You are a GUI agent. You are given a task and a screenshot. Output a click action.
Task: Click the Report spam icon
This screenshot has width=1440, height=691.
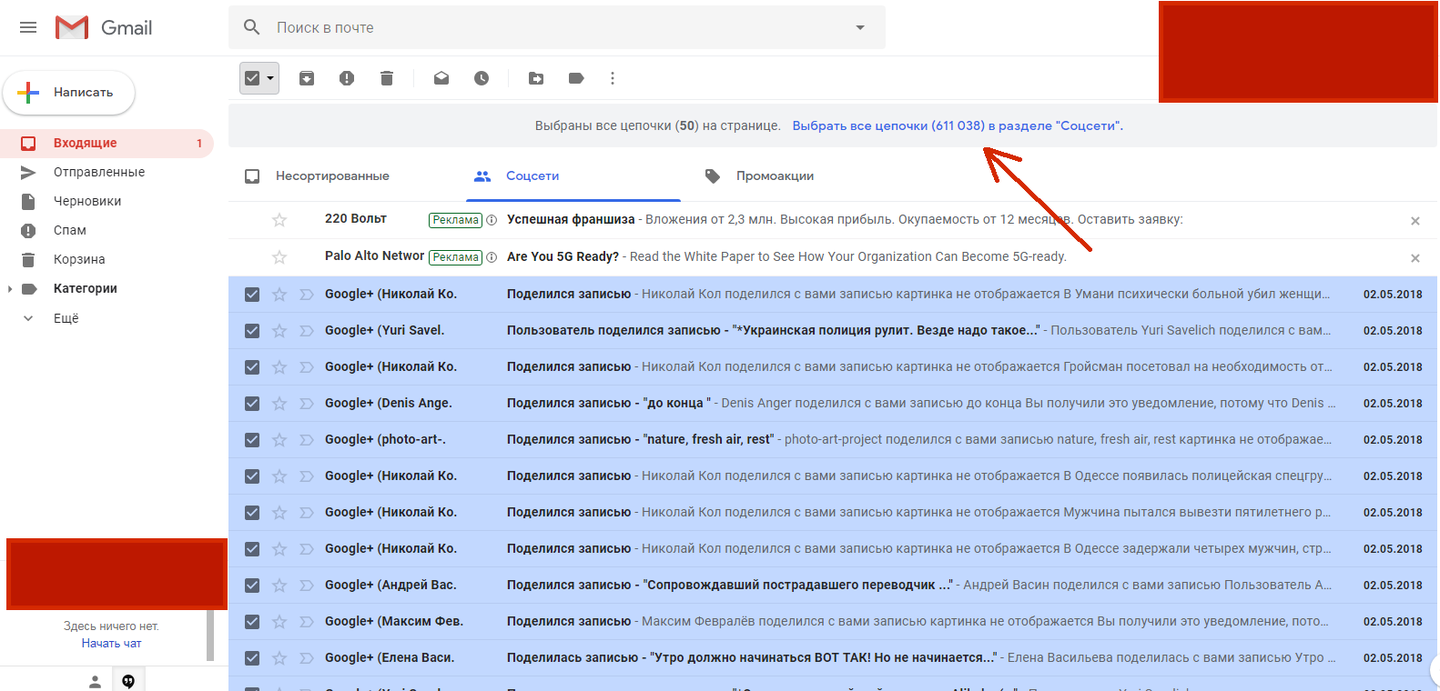[347, 78]
